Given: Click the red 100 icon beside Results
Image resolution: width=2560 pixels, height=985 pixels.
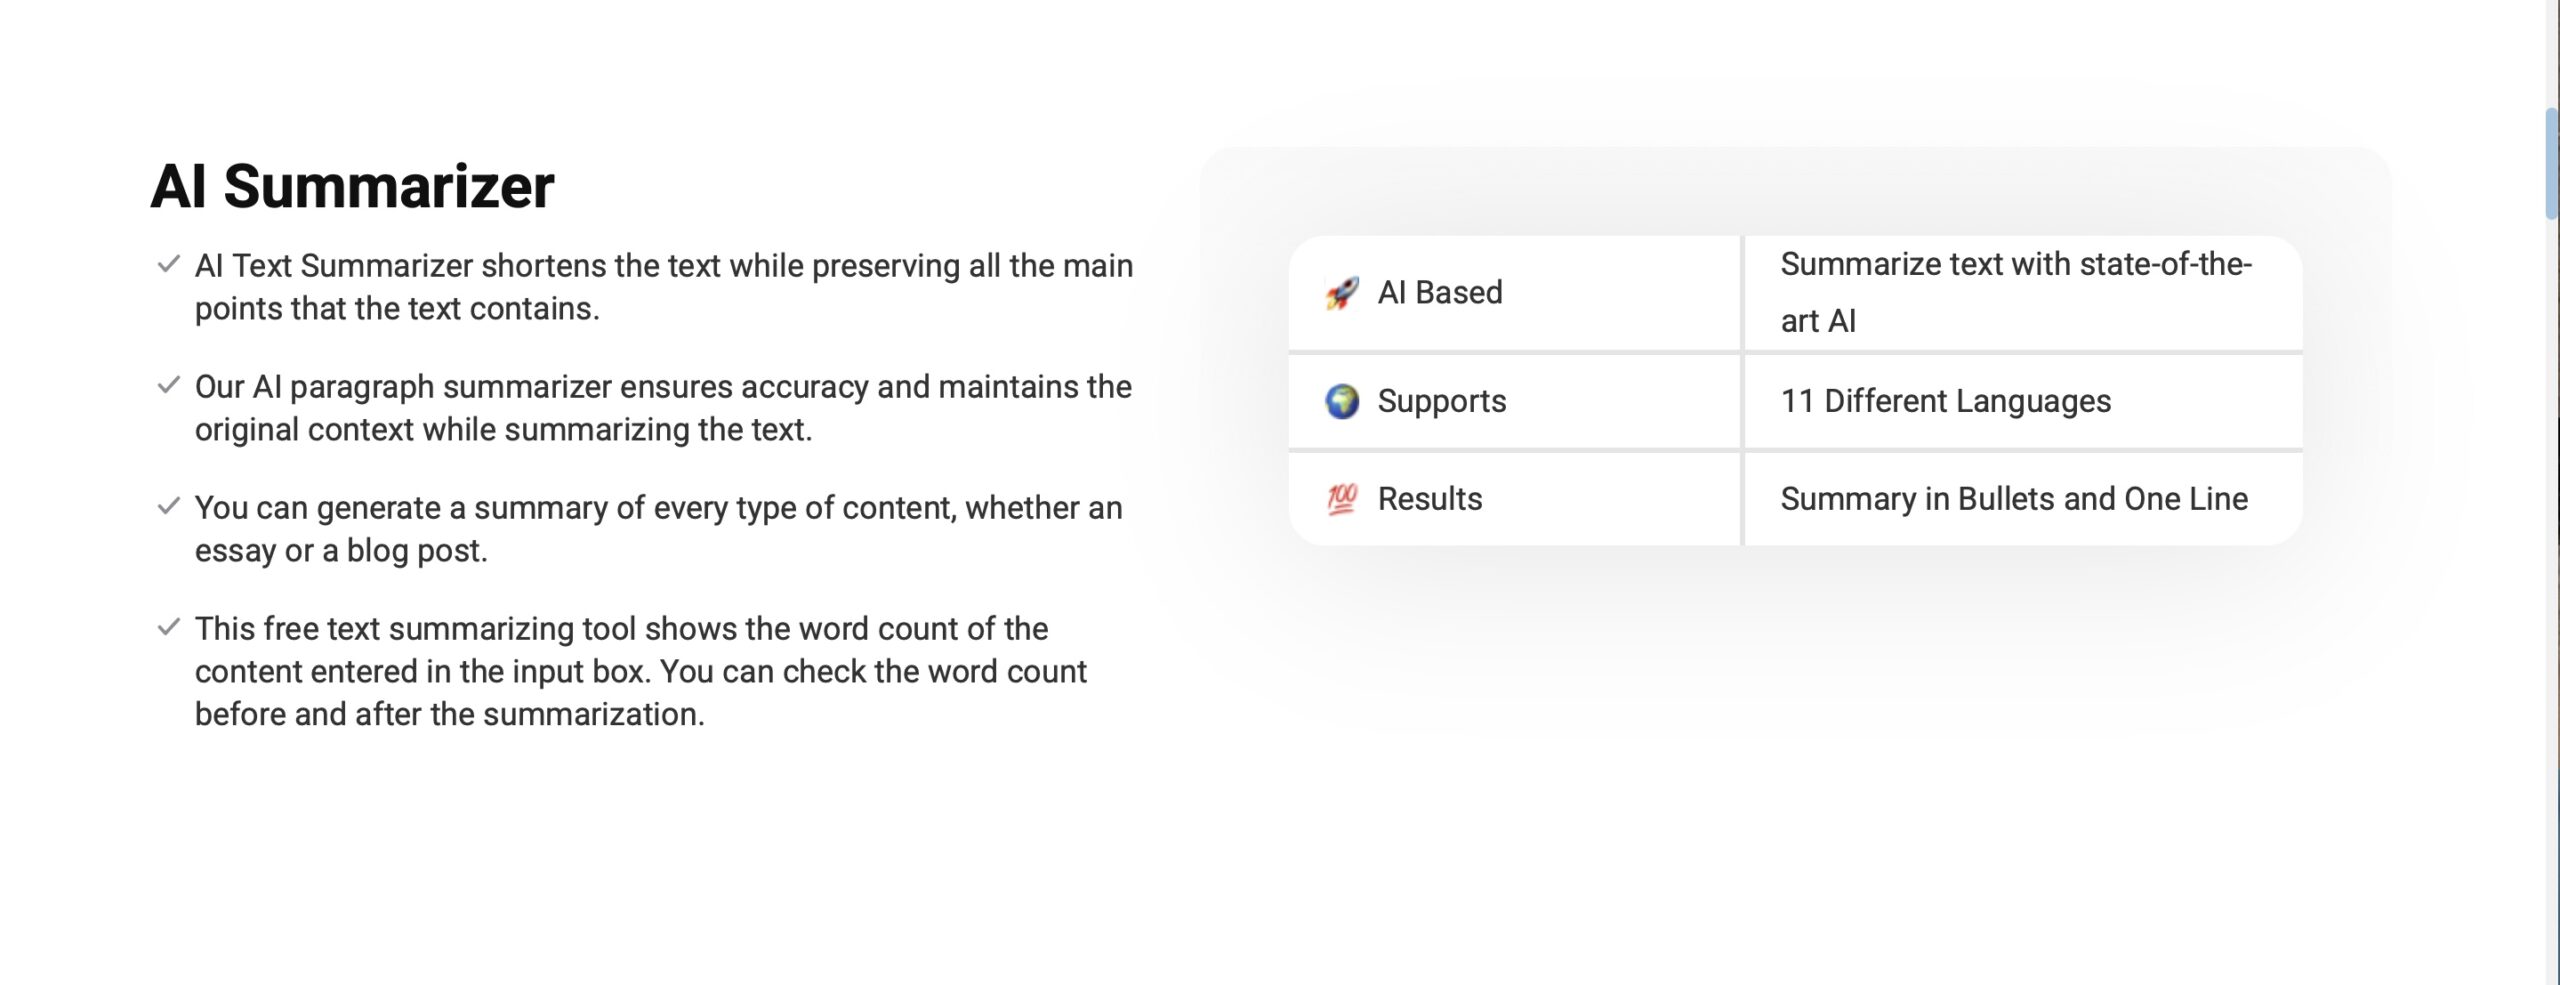Looking at the screenshot, I should pyautogui.click(x=1341, y=499).
